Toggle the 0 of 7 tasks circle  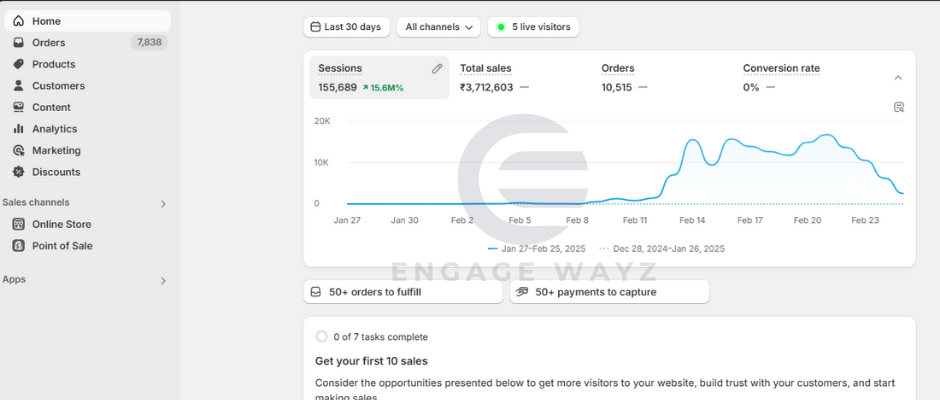coord(321,337)
